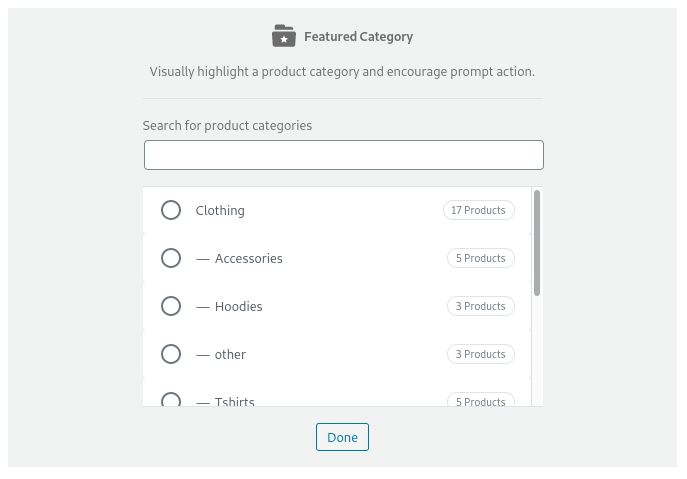Focus the product categories search field
The width and height of the screenshot is (687, 479).
343,155
